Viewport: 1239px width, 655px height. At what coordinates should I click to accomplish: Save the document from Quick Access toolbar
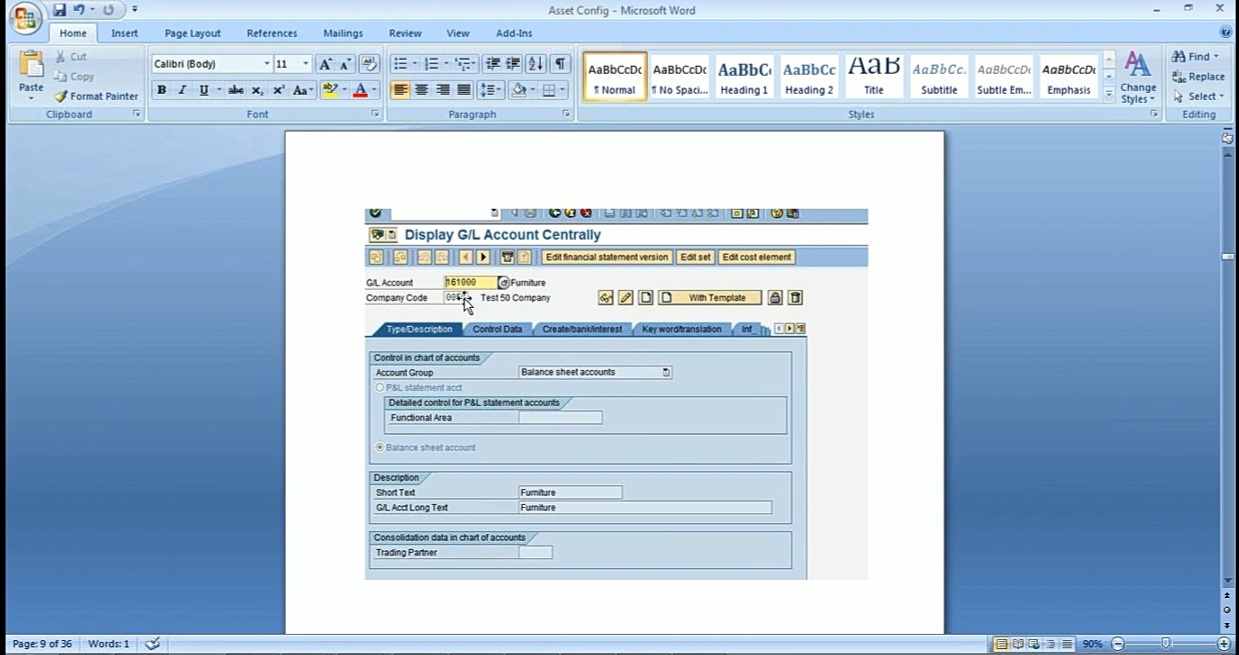pyautogui.click(x=59, y=10)
